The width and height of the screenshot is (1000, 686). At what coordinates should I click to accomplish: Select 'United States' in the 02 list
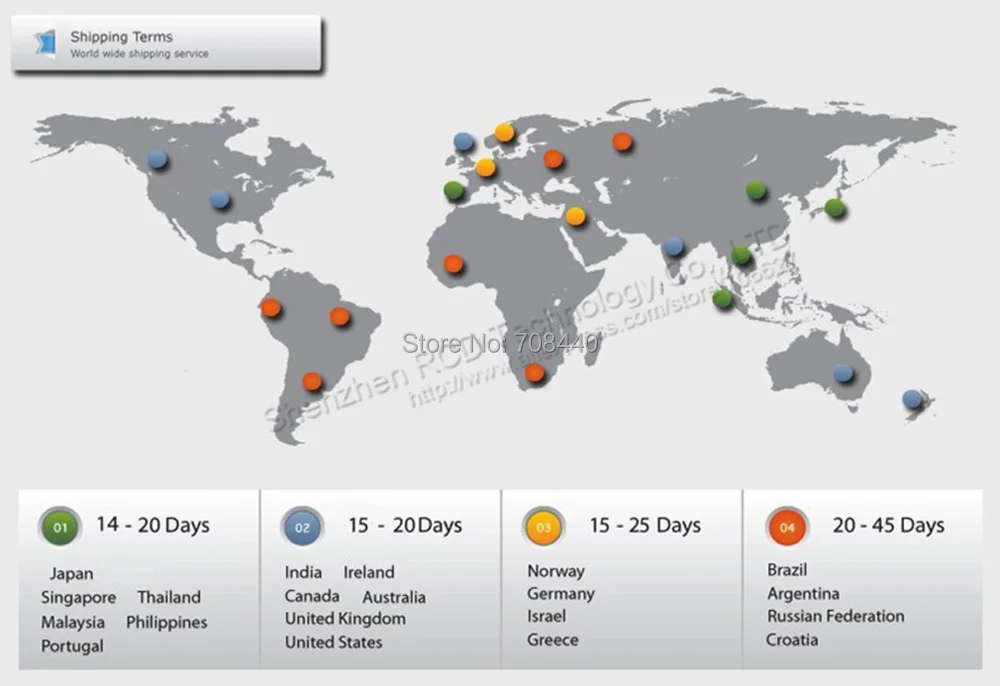point(334,642)
